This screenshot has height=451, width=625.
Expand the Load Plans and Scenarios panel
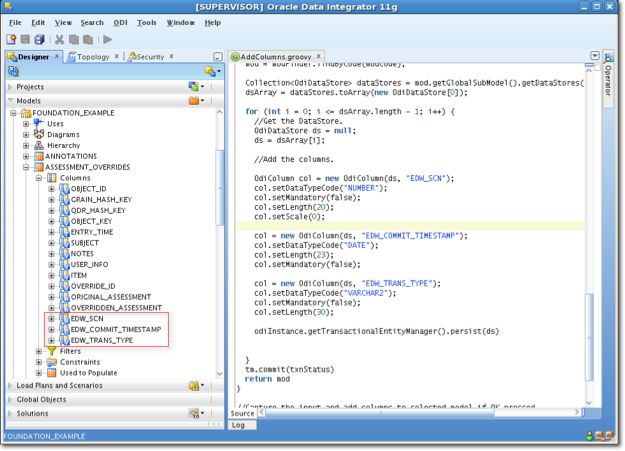(x=10, y=385)
